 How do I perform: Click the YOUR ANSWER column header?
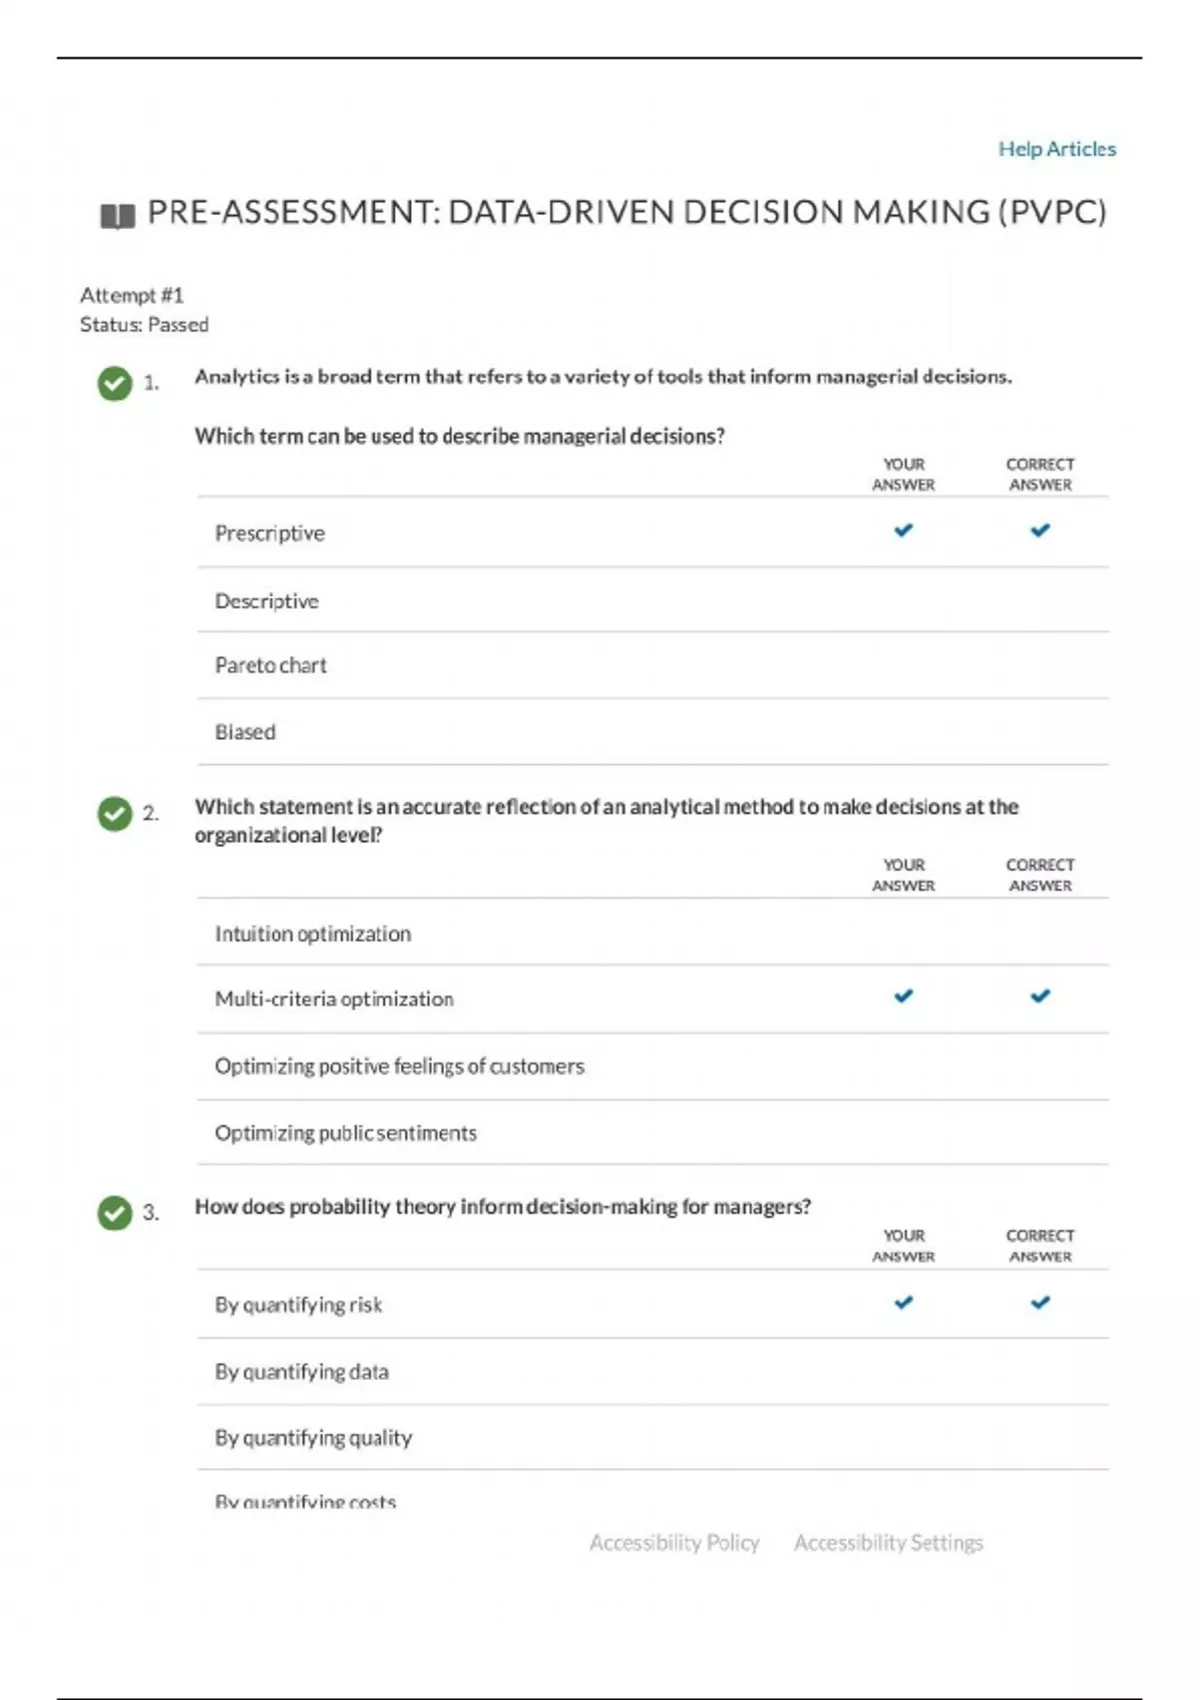tap(903, 474)
